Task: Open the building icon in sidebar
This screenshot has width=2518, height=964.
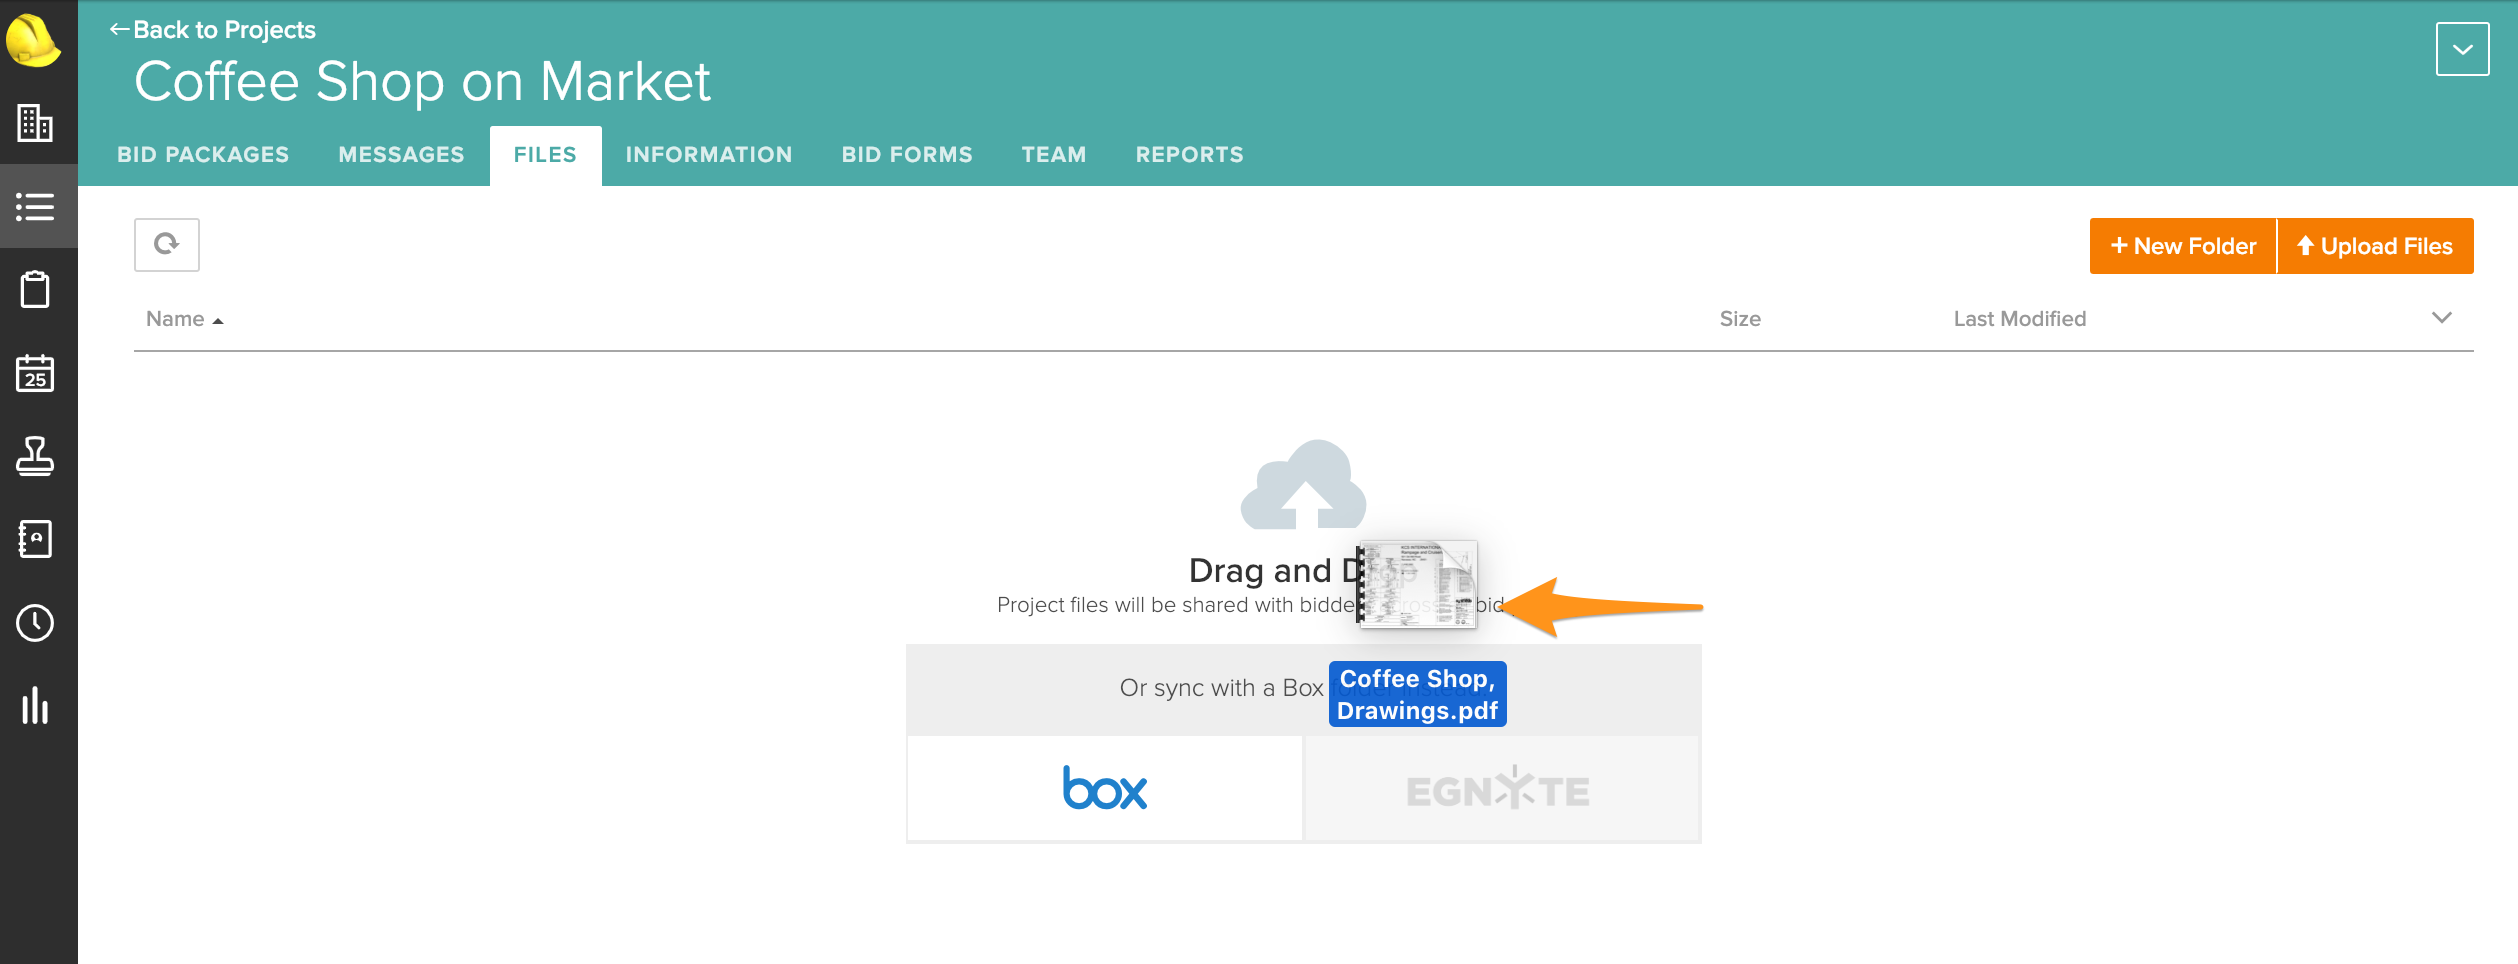Action: click(x=35, y=123)
